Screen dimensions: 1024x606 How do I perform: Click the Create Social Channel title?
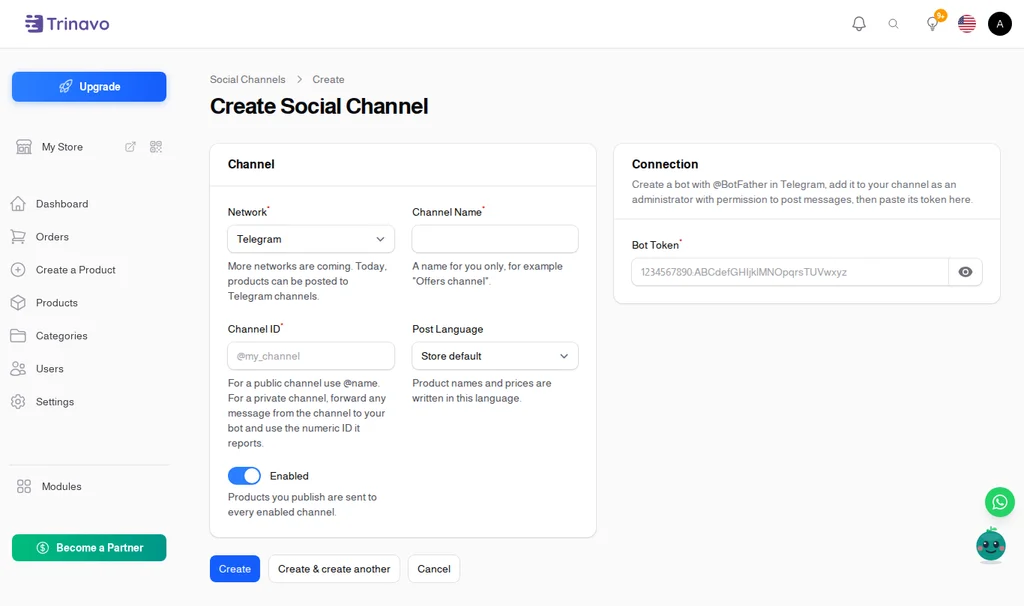(319, 106)
